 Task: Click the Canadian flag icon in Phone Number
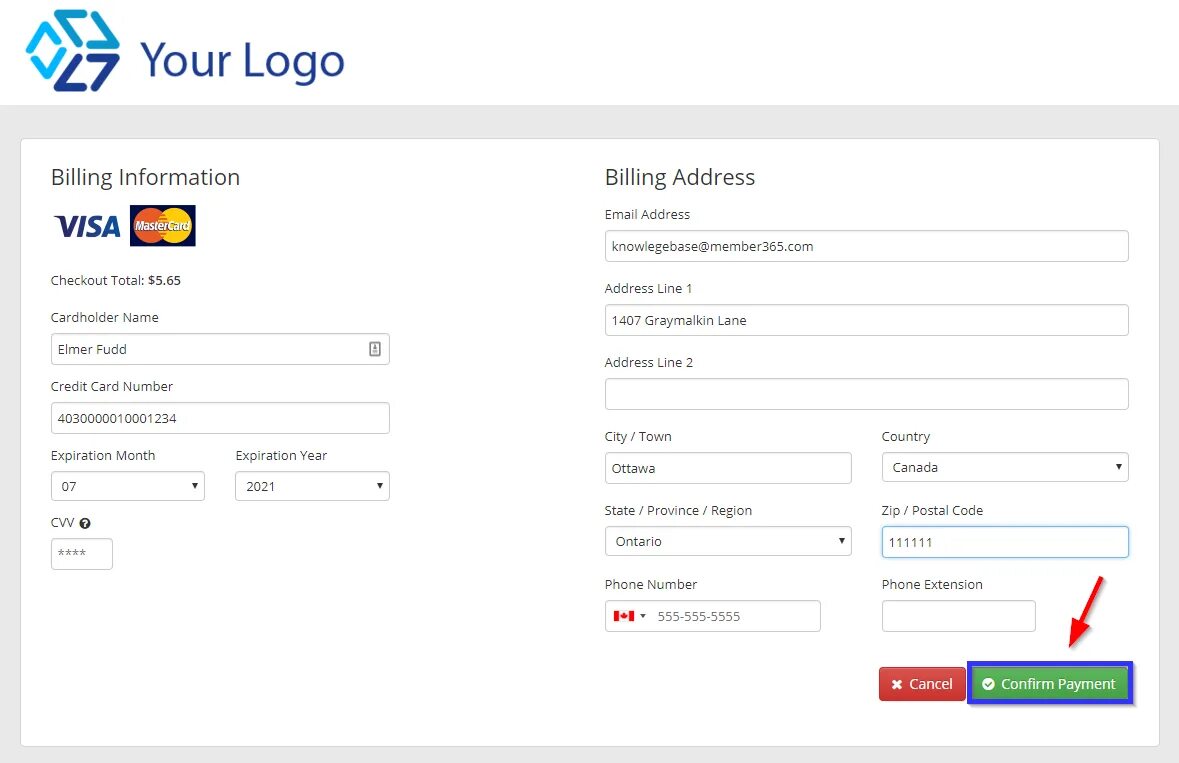623,616
